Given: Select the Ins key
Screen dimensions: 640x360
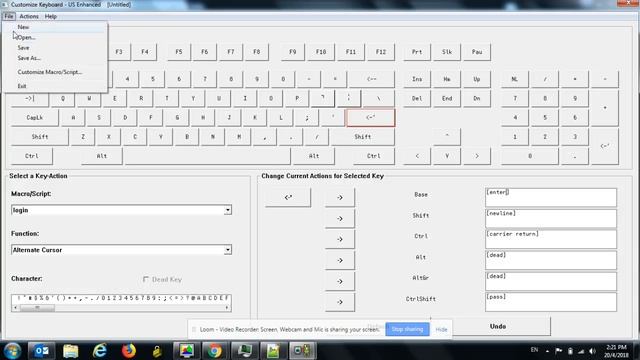Looking at the screenshot, I should [417, 79].
